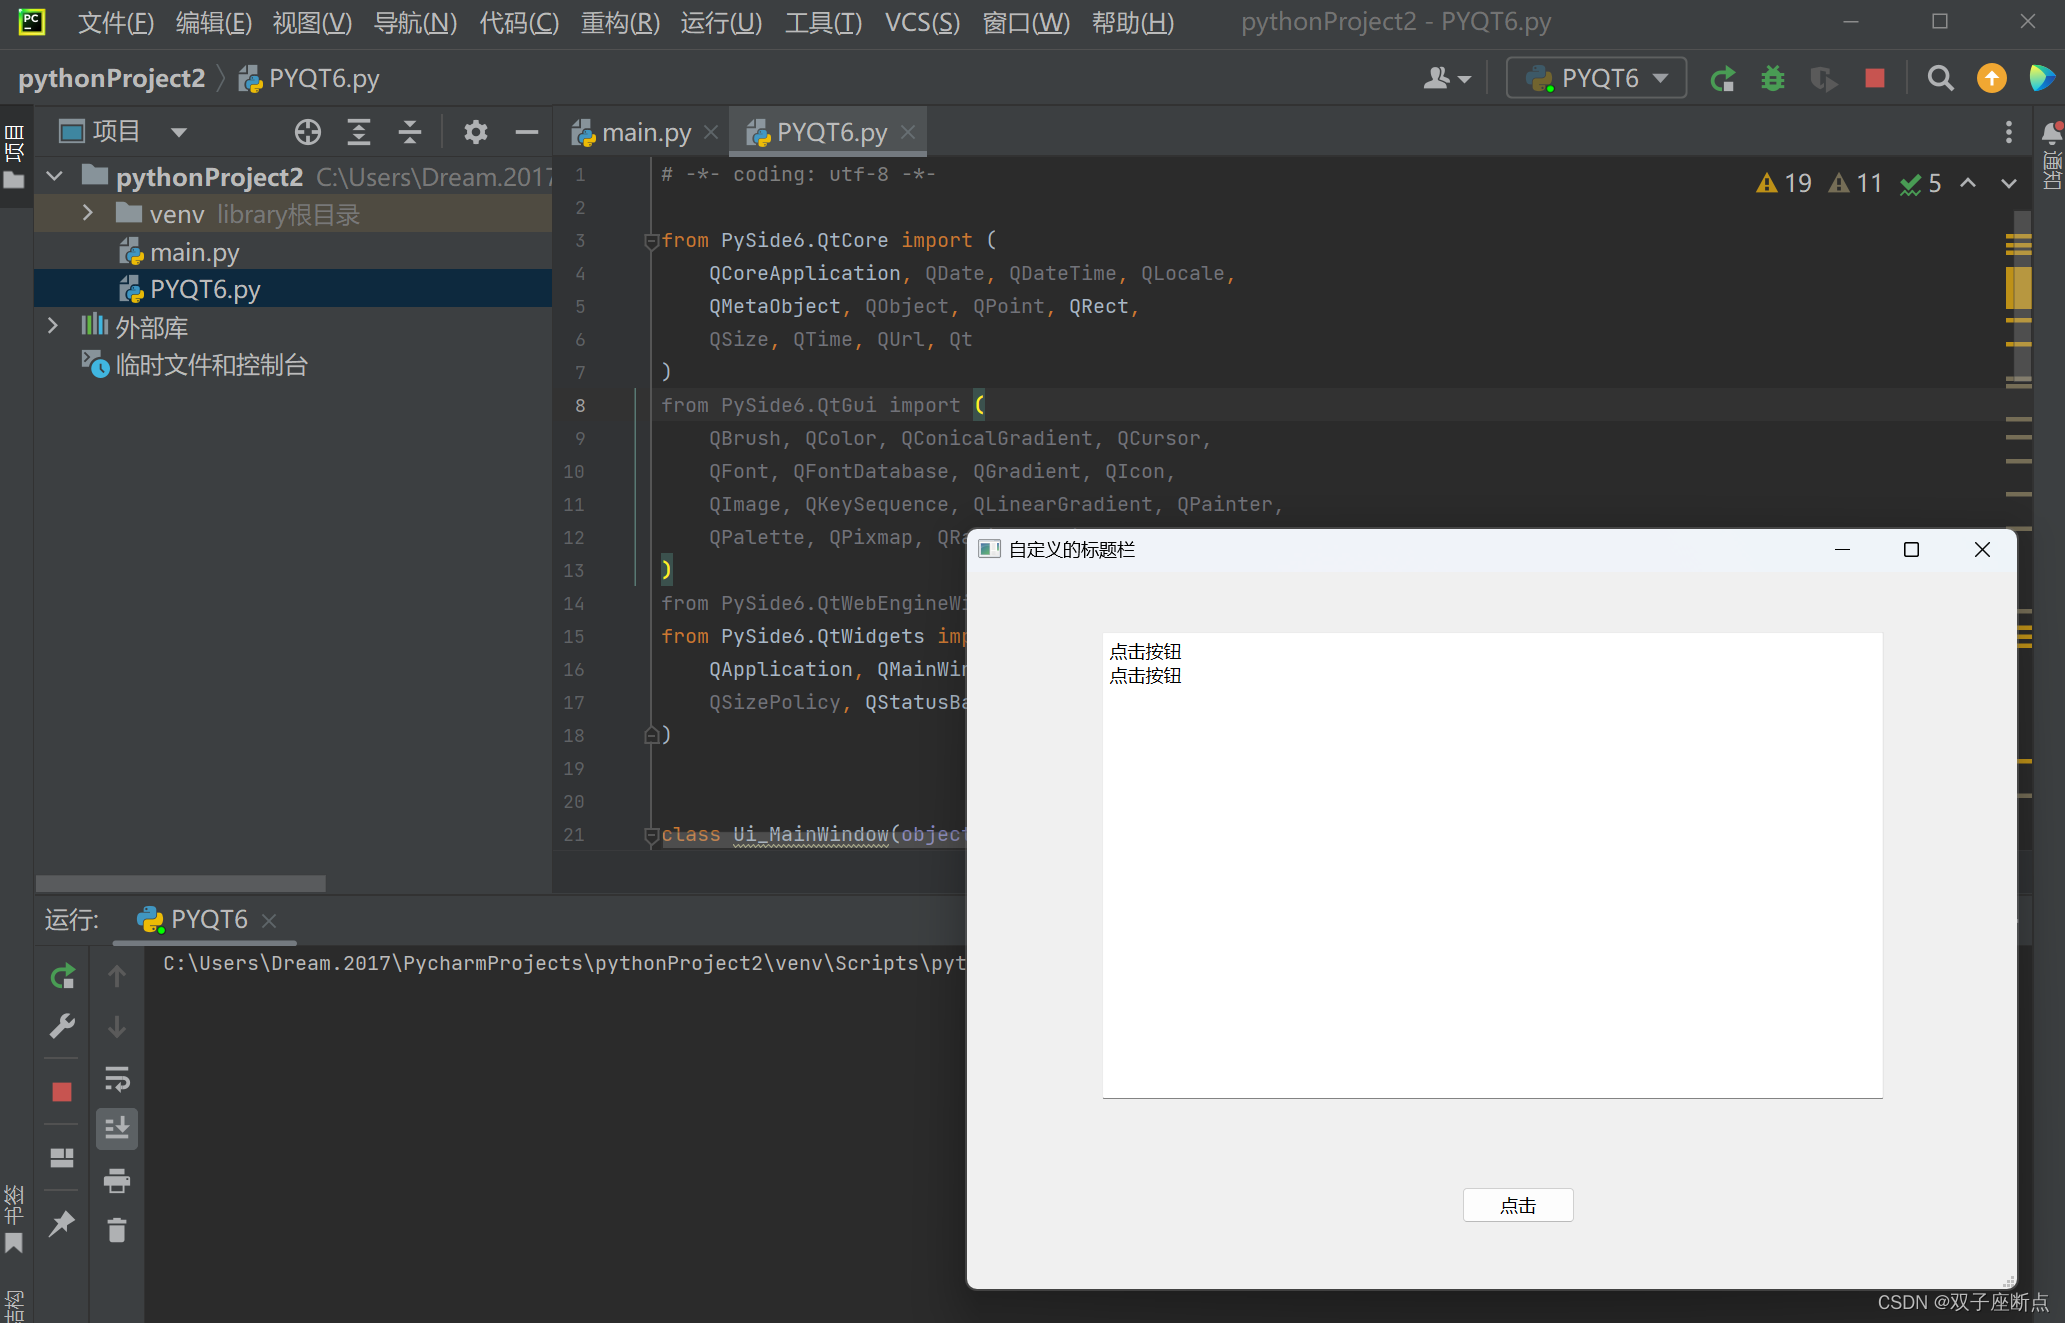Select PYQT6.py in the project tree
Image resolution: width=2065 pixels, height=1323 pixels.
point(205,290)
